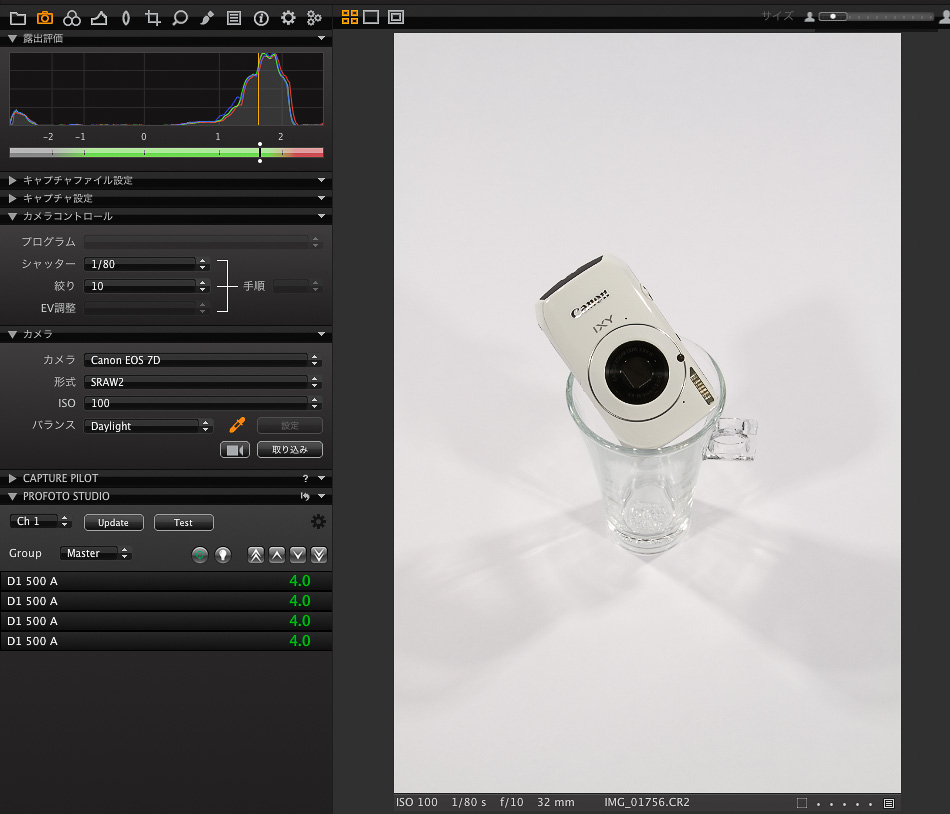Select the Crop tool tab icon
The image size is (950, 814).
pyautogui.click(x=153, y=18)
